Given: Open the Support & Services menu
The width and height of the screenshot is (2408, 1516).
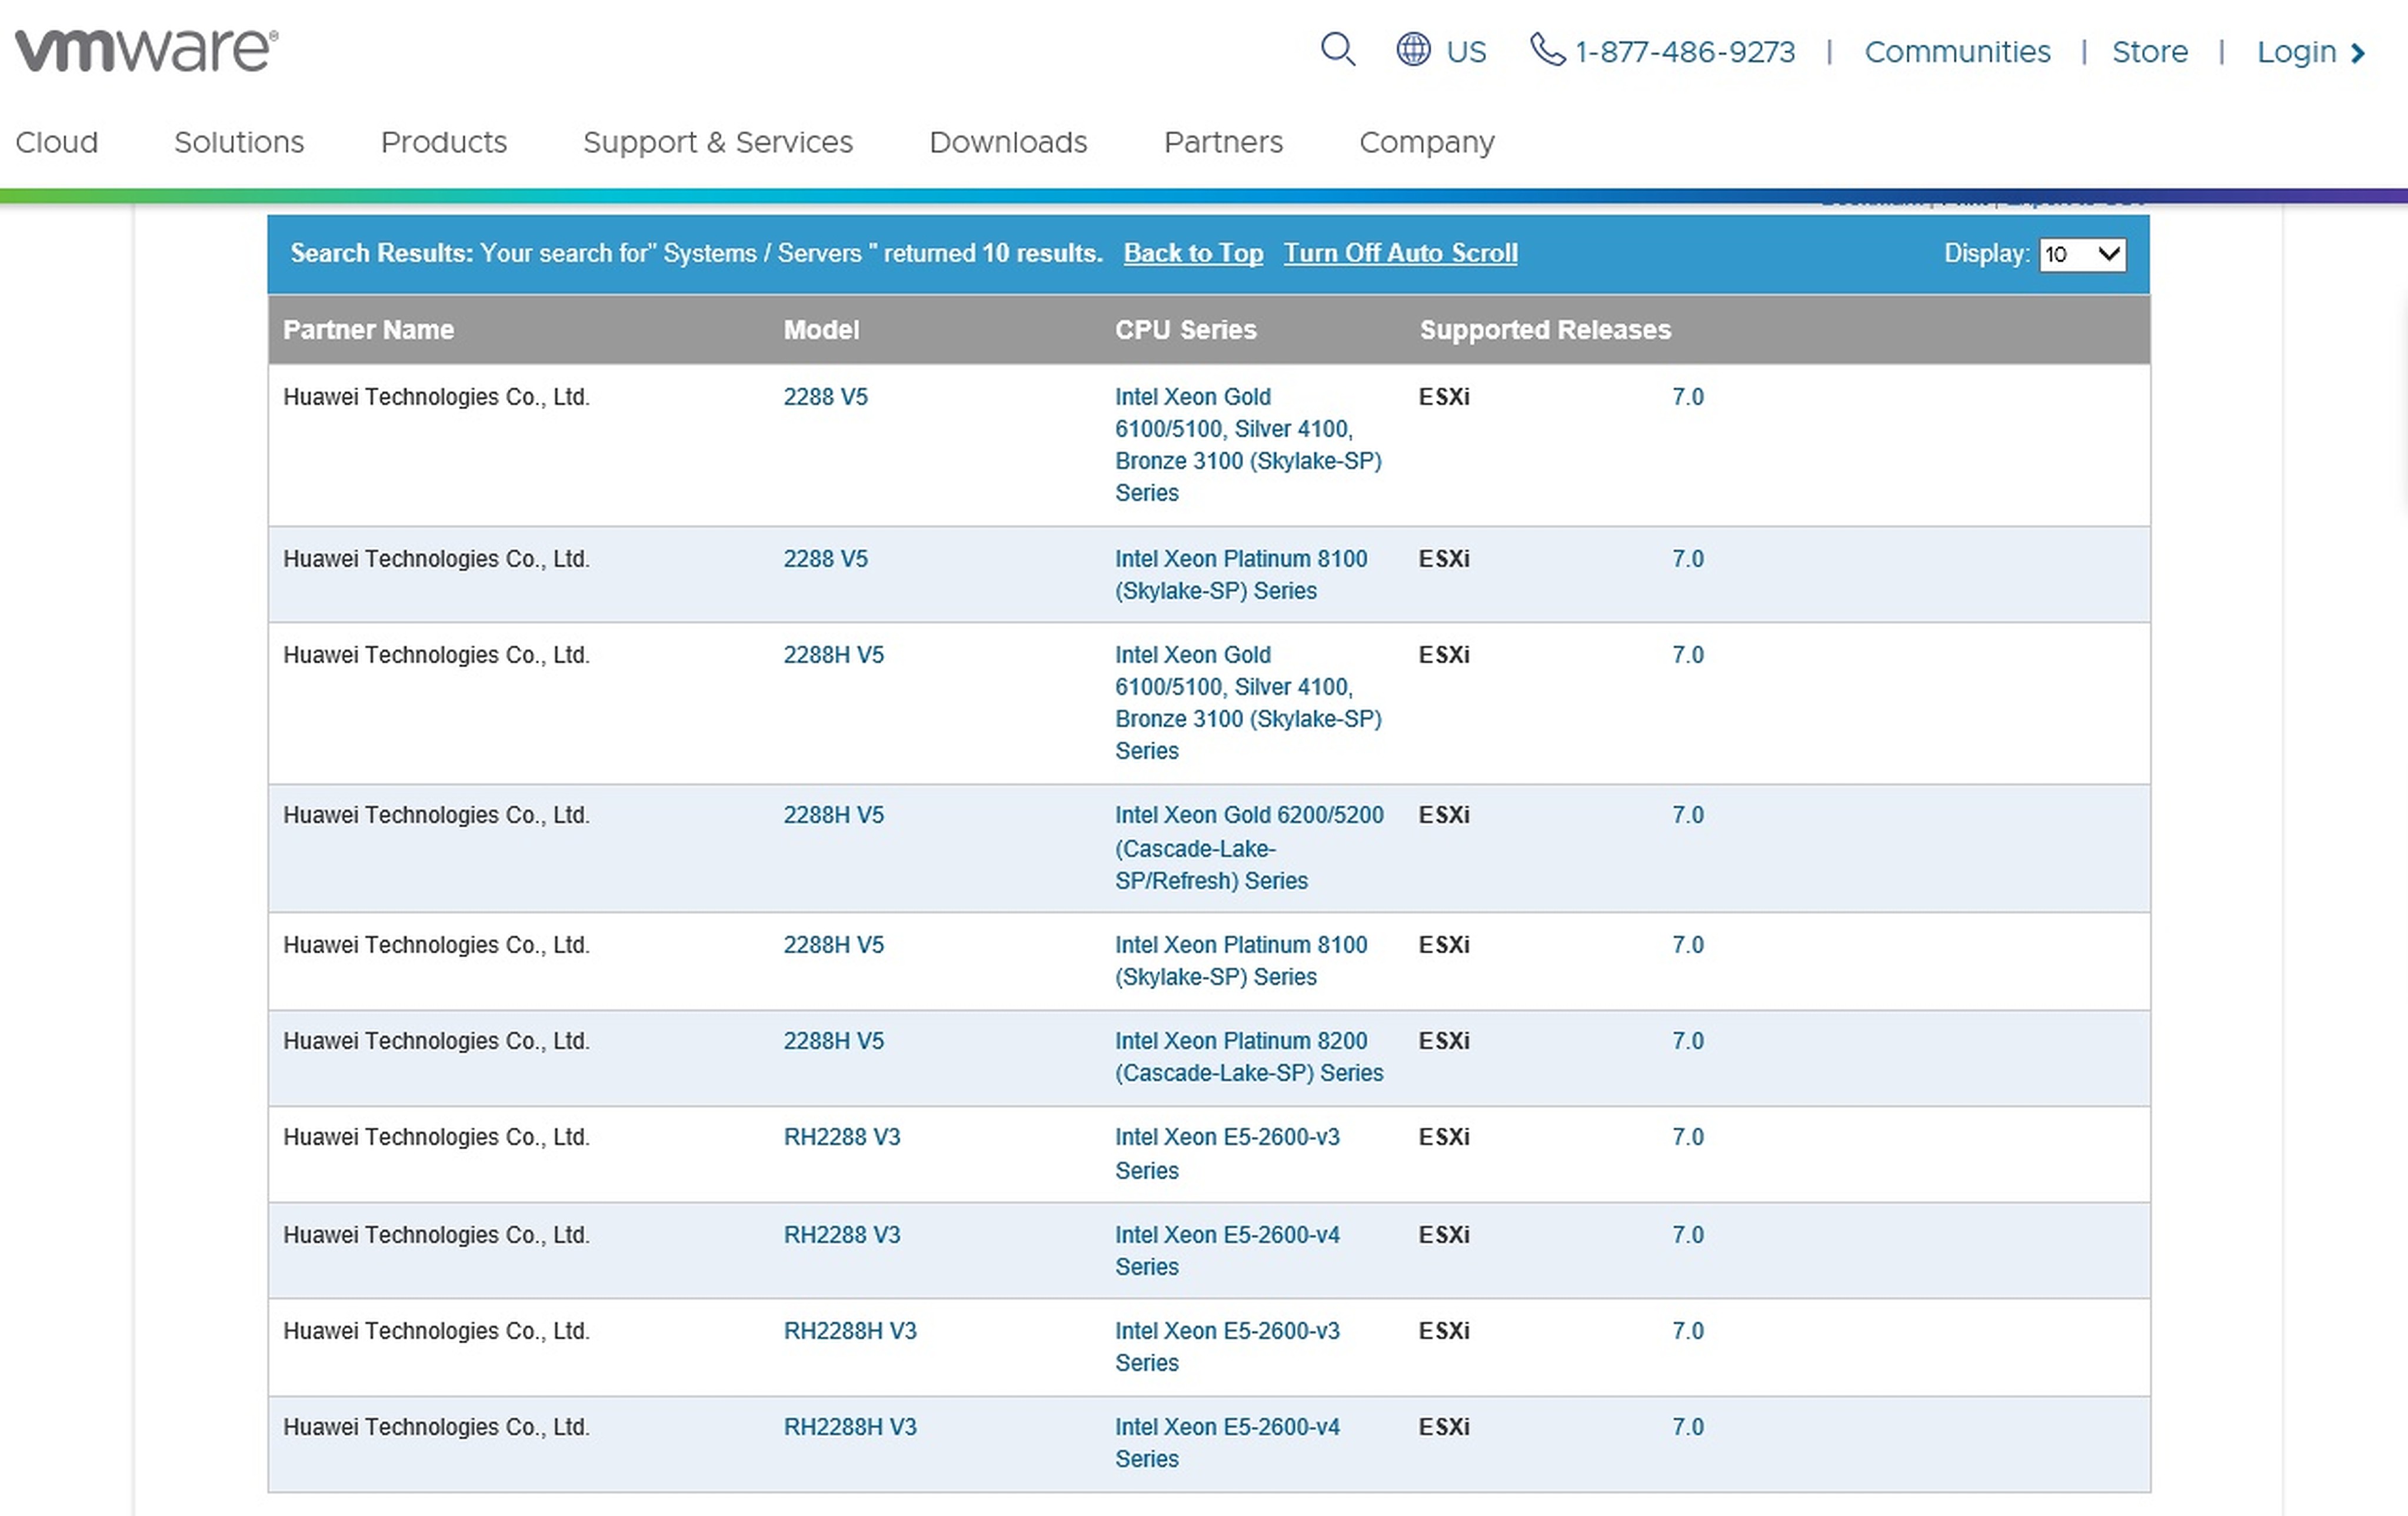Looking at the screenshot, I should (717, 142).
